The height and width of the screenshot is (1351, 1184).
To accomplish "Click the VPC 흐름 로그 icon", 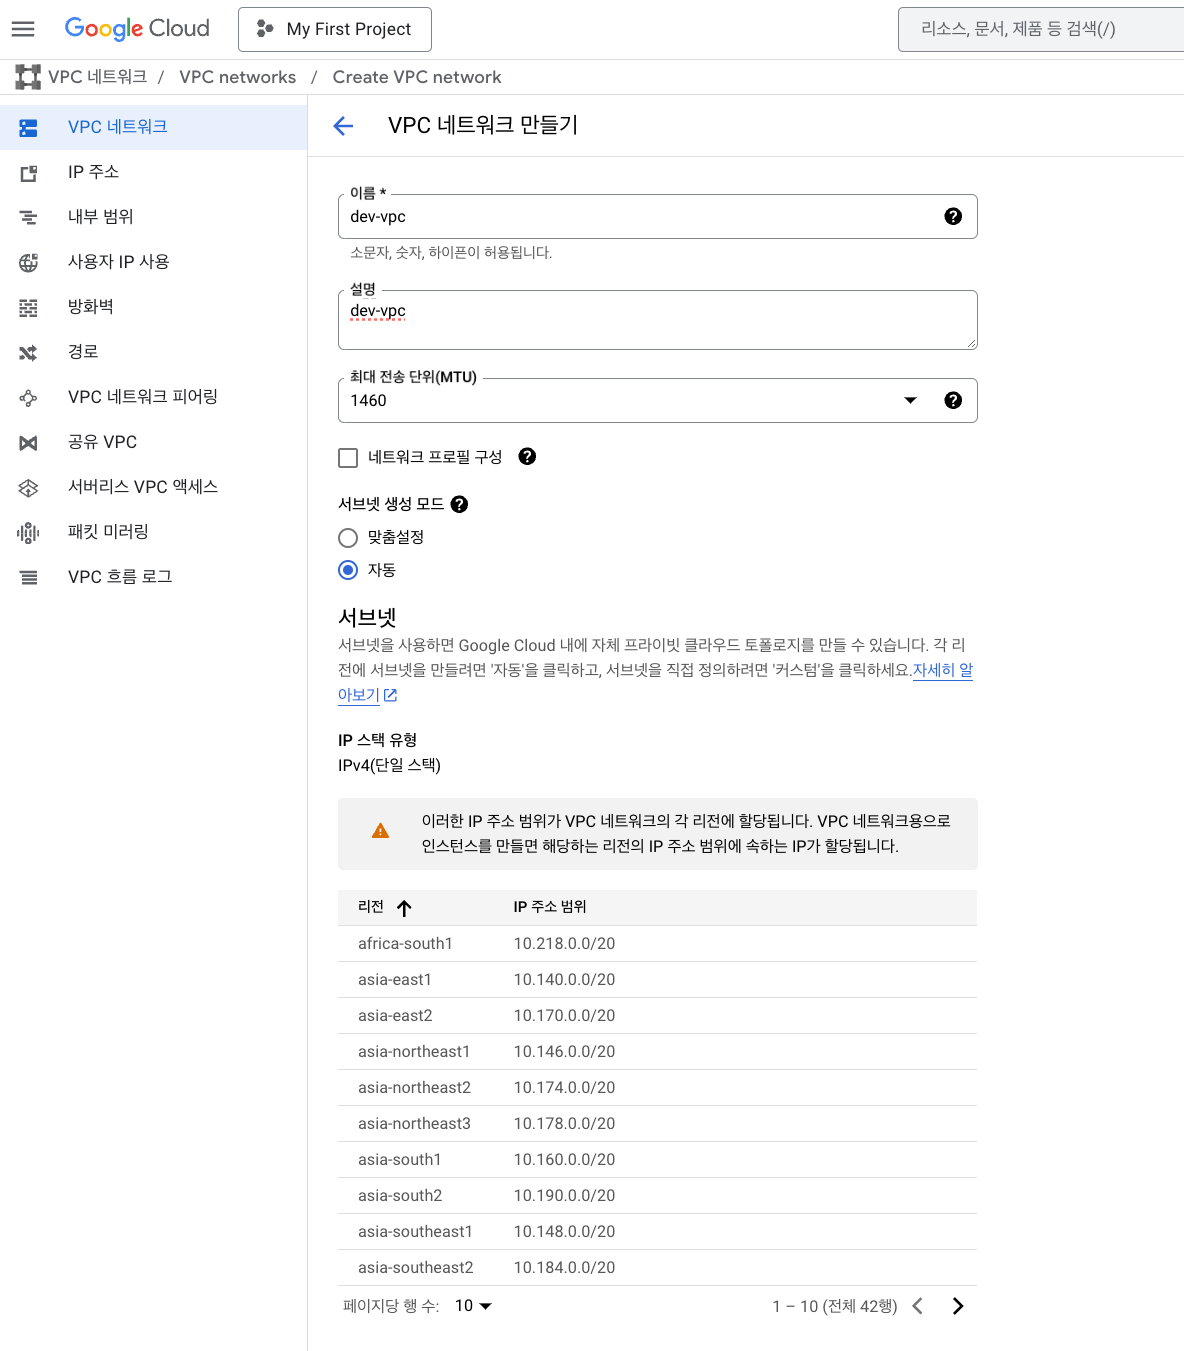I will [28, 577].
